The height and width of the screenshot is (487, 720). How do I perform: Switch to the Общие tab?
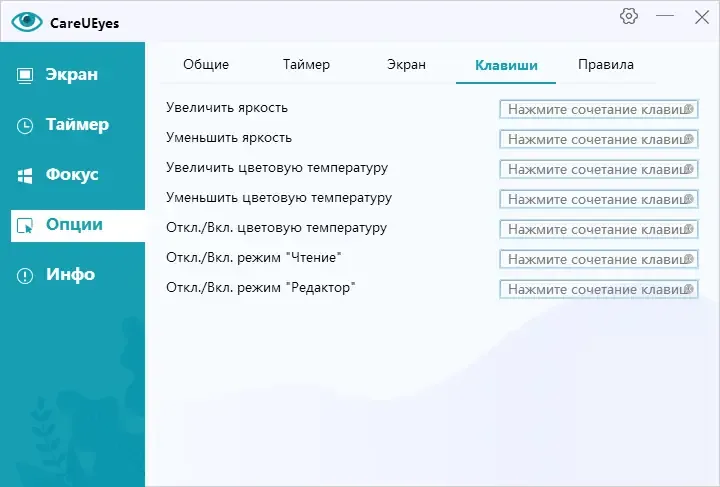206,64
